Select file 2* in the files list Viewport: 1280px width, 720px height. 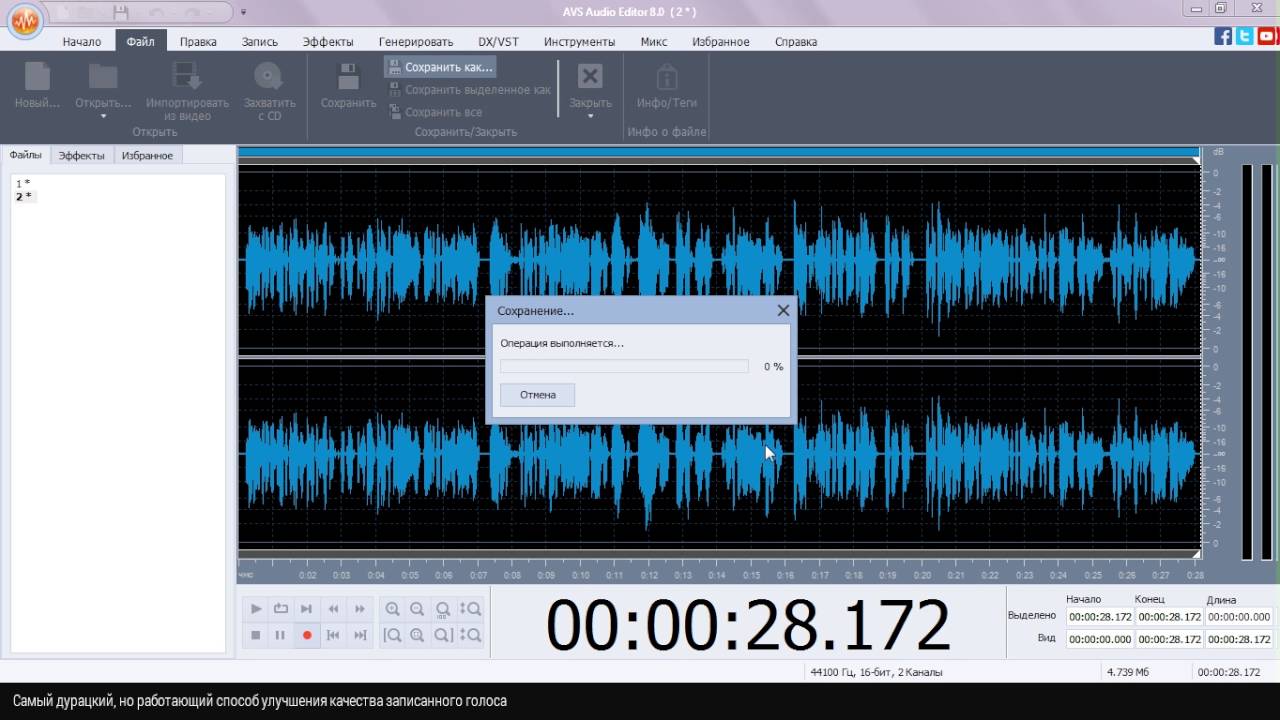click(23, 196)
